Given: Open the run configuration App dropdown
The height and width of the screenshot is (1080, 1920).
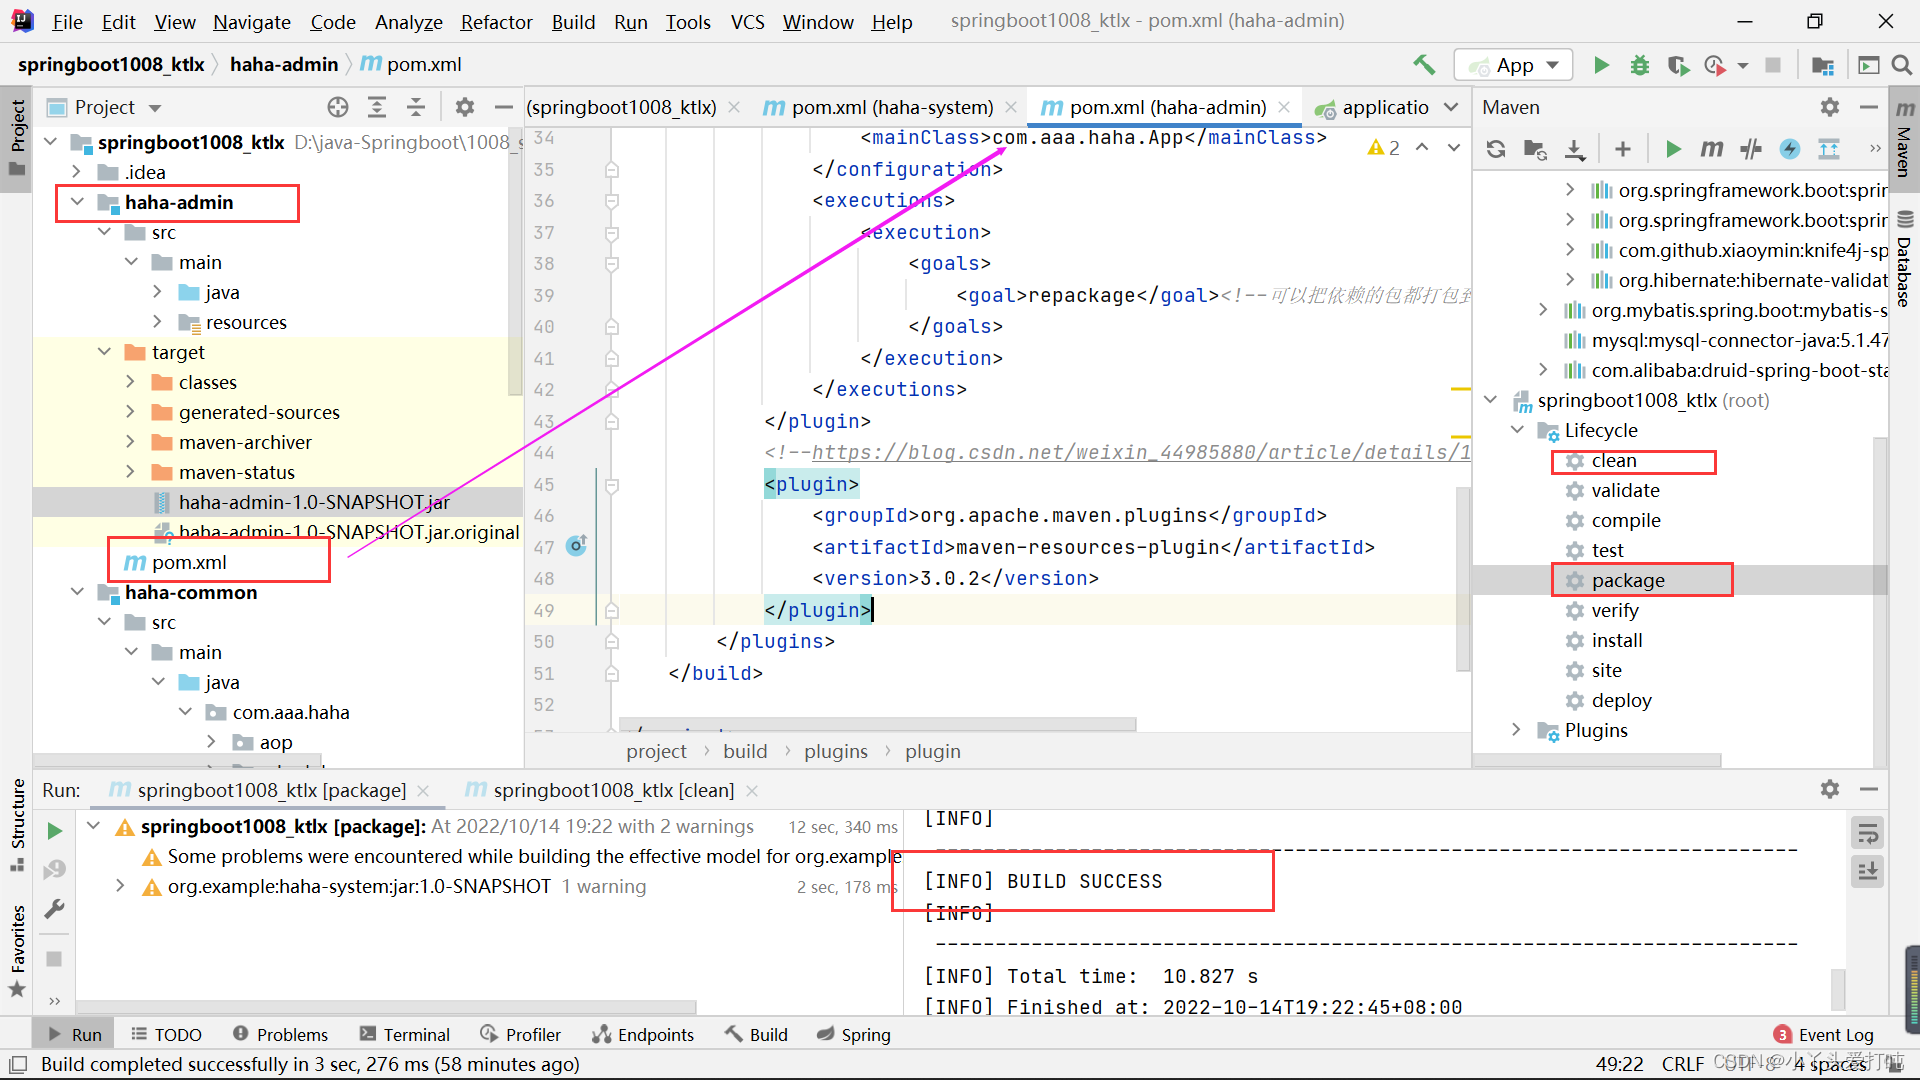Looking at the screenshot, I should 1514,65.
